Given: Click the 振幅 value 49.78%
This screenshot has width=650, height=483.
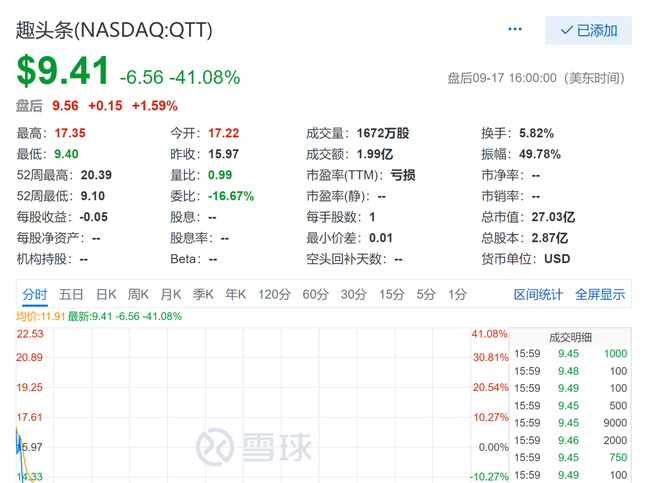Looking at the screenshot, I should (540, 154).
